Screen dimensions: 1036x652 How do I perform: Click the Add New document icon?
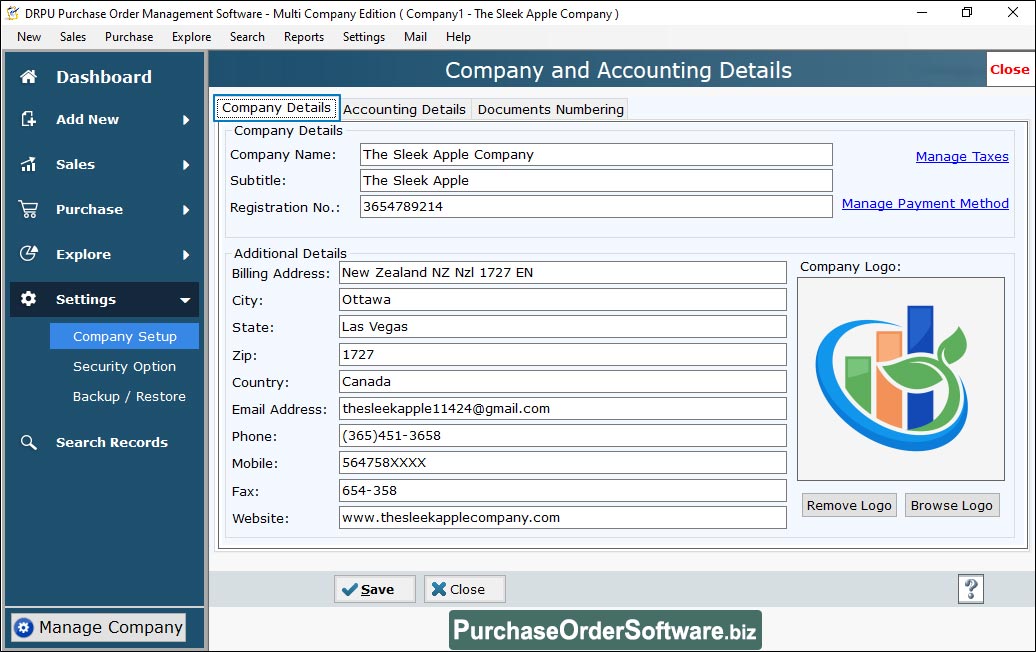coord(28,119)
